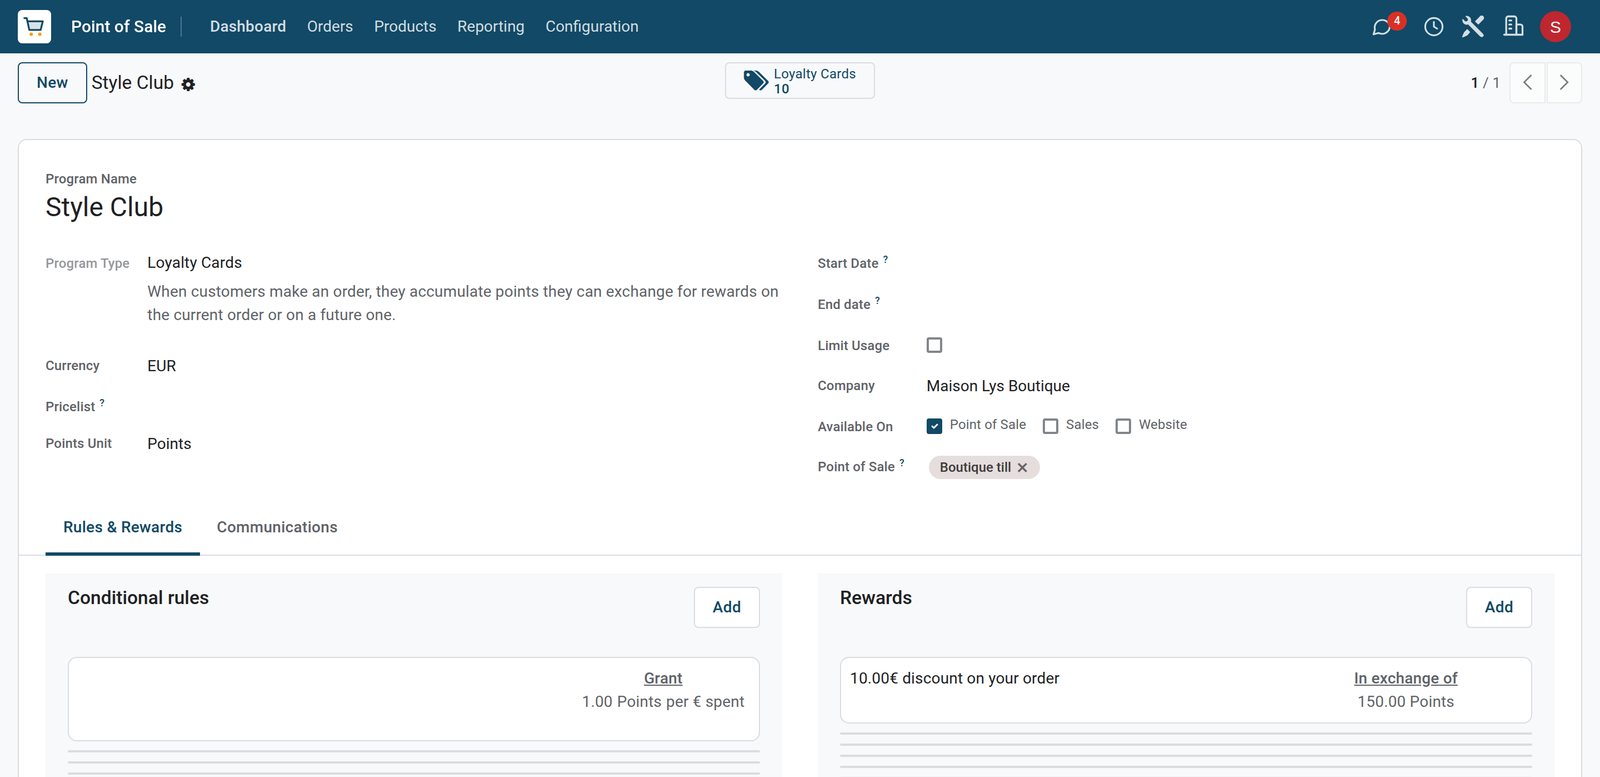The image size is (1600, 777).
Task: Open the Orders menu
Action: [330, 27]
